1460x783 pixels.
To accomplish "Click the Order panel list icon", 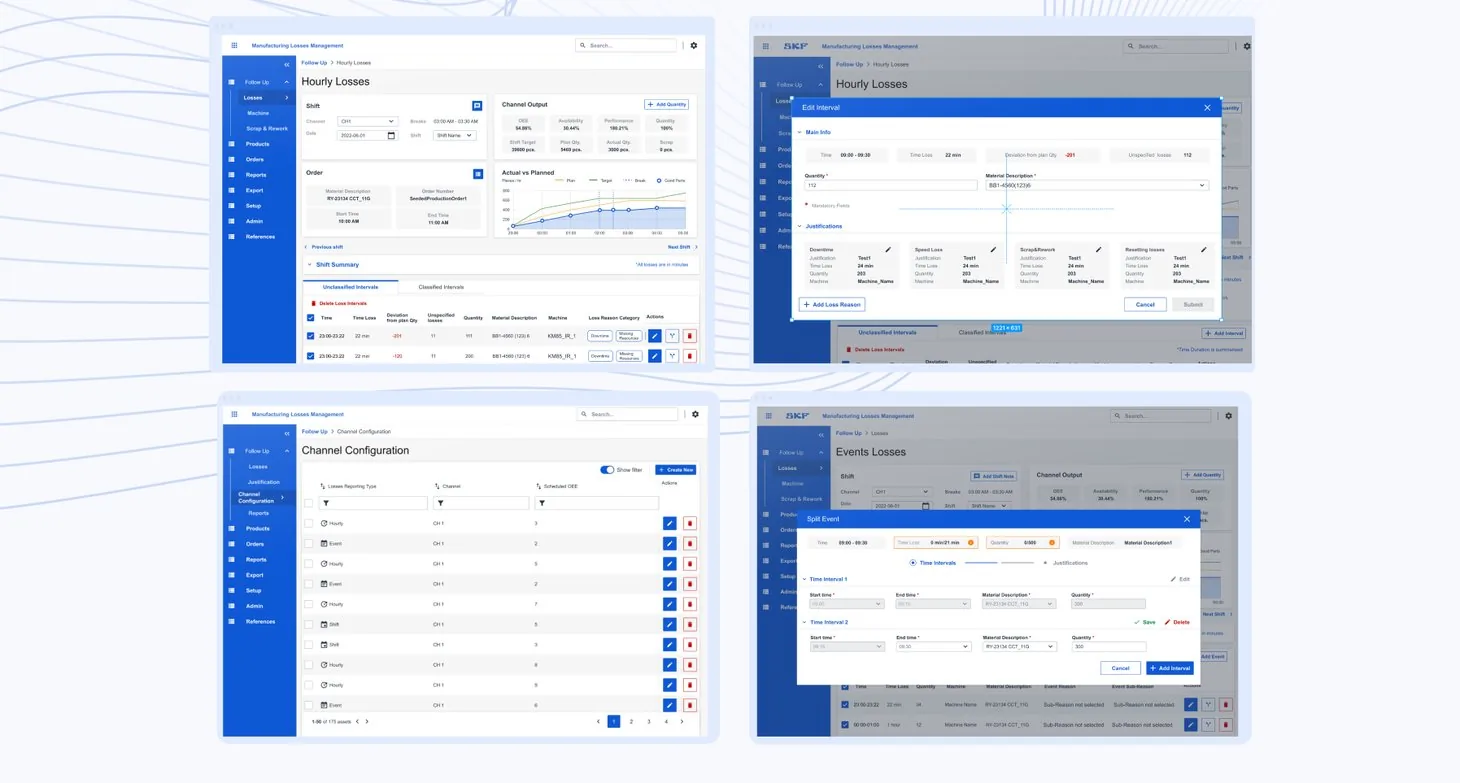I will (x=477, y=174).
